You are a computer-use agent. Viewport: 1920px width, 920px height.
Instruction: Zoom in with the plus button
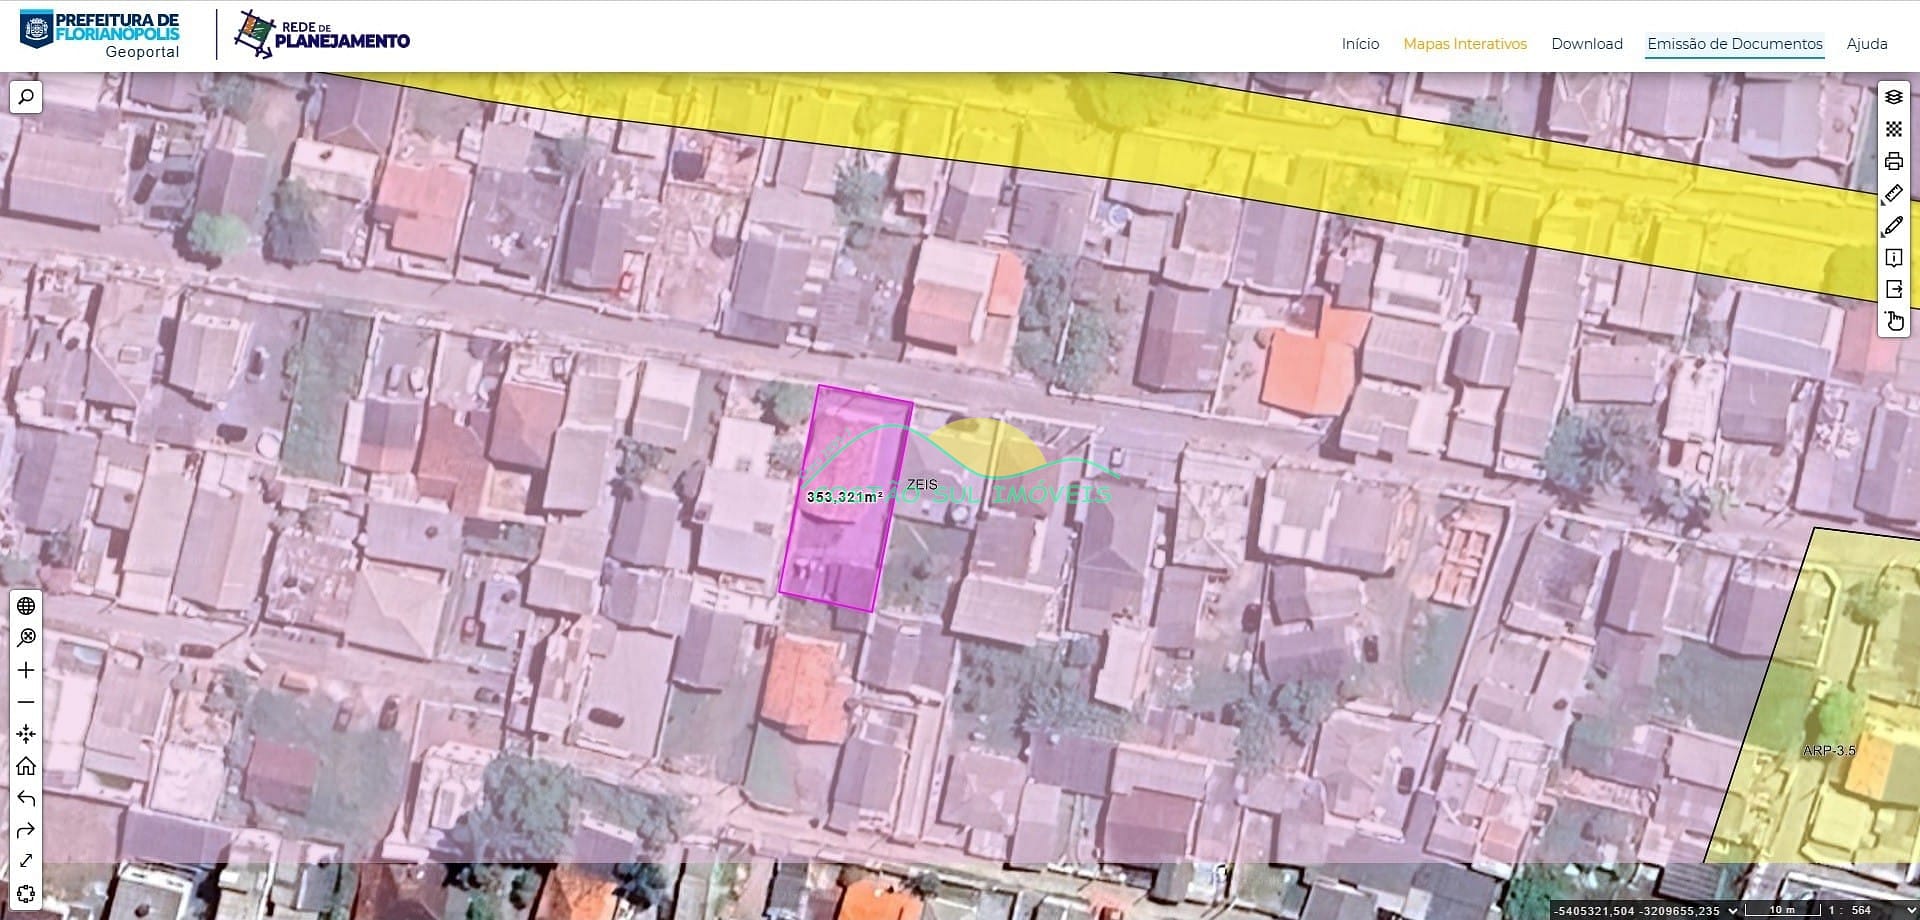(26, 670)
